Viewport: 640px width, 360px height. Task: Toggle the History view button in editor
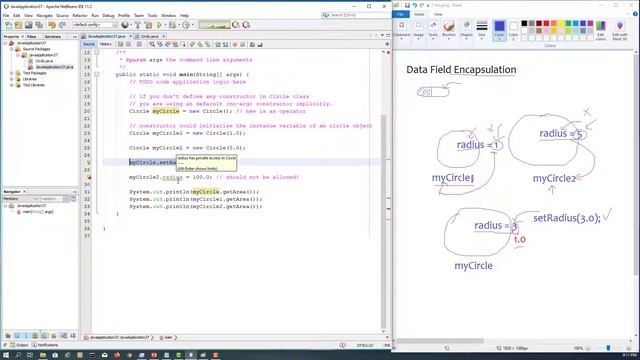point(105,44)
